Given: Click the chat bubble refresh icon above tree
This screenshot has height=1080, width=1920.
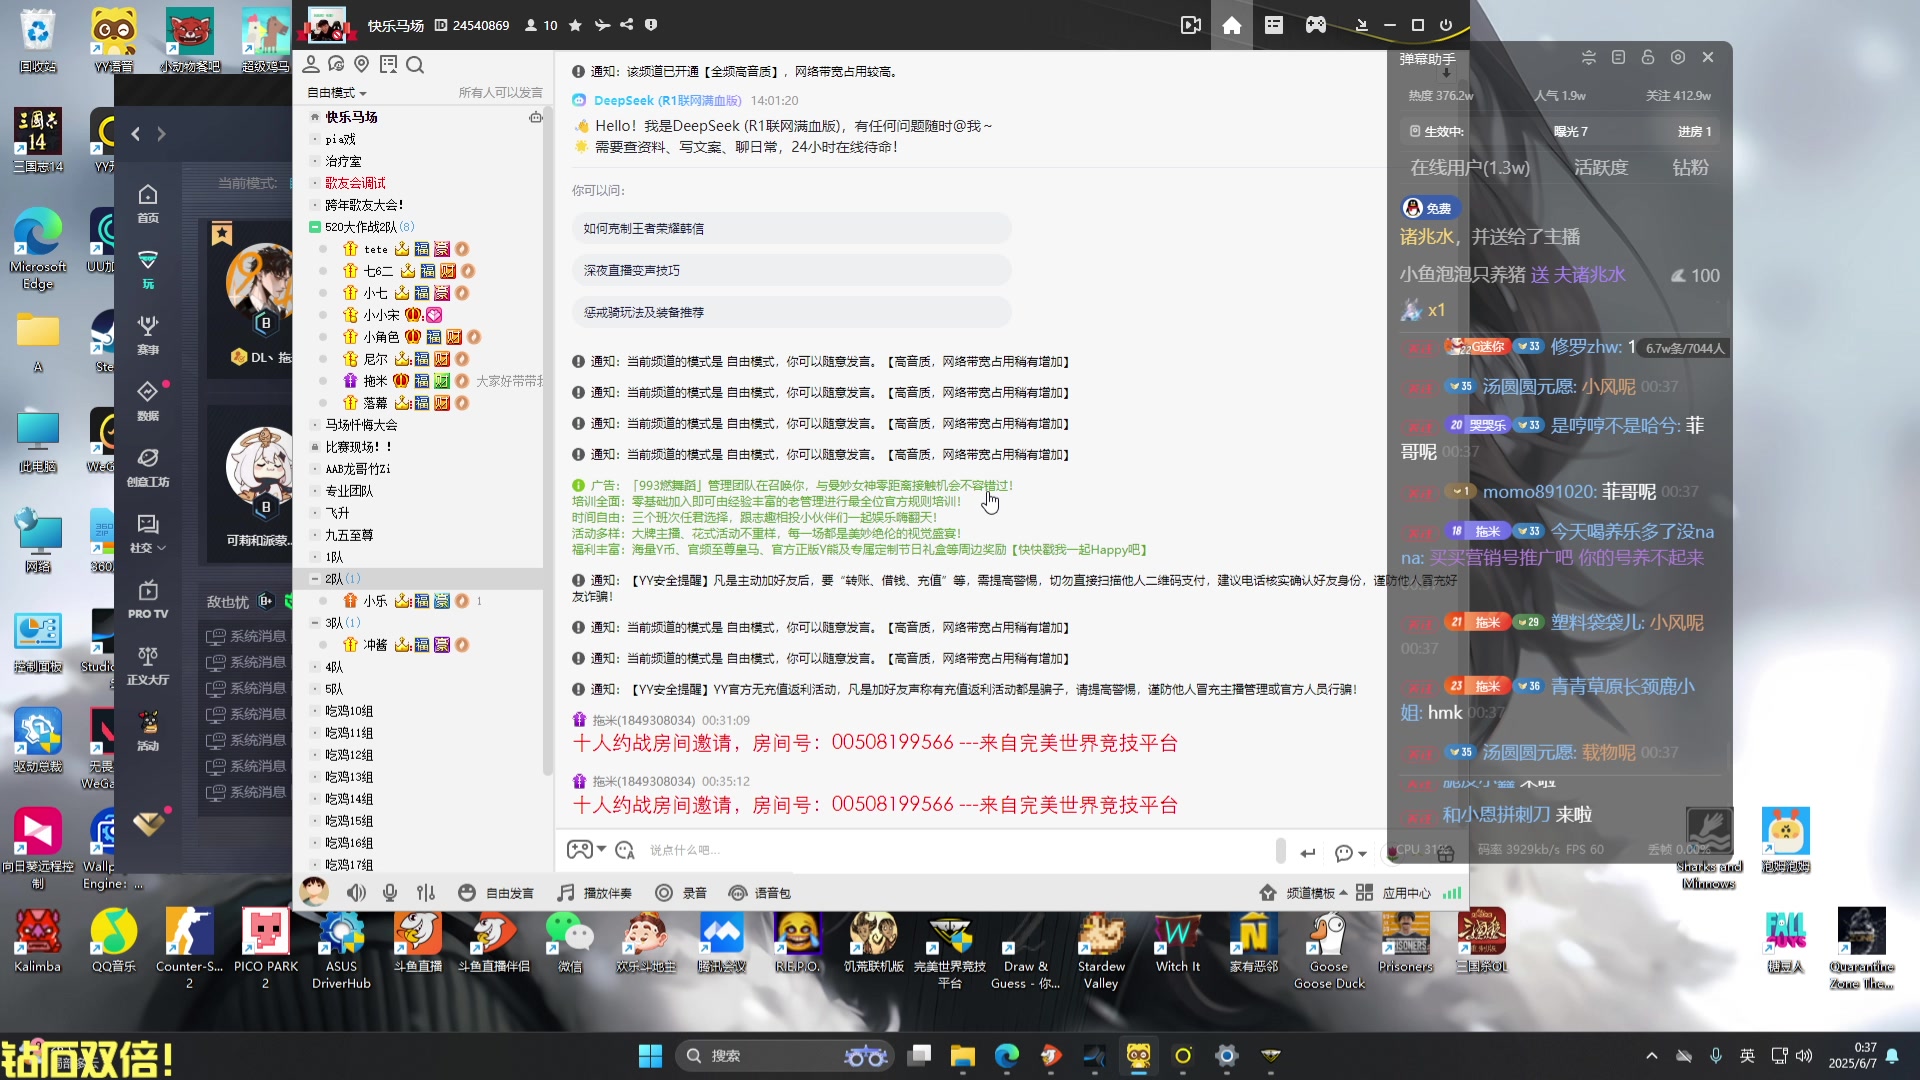Looking at the screenshot, I should pyautogui.click(x=336, y=65).
